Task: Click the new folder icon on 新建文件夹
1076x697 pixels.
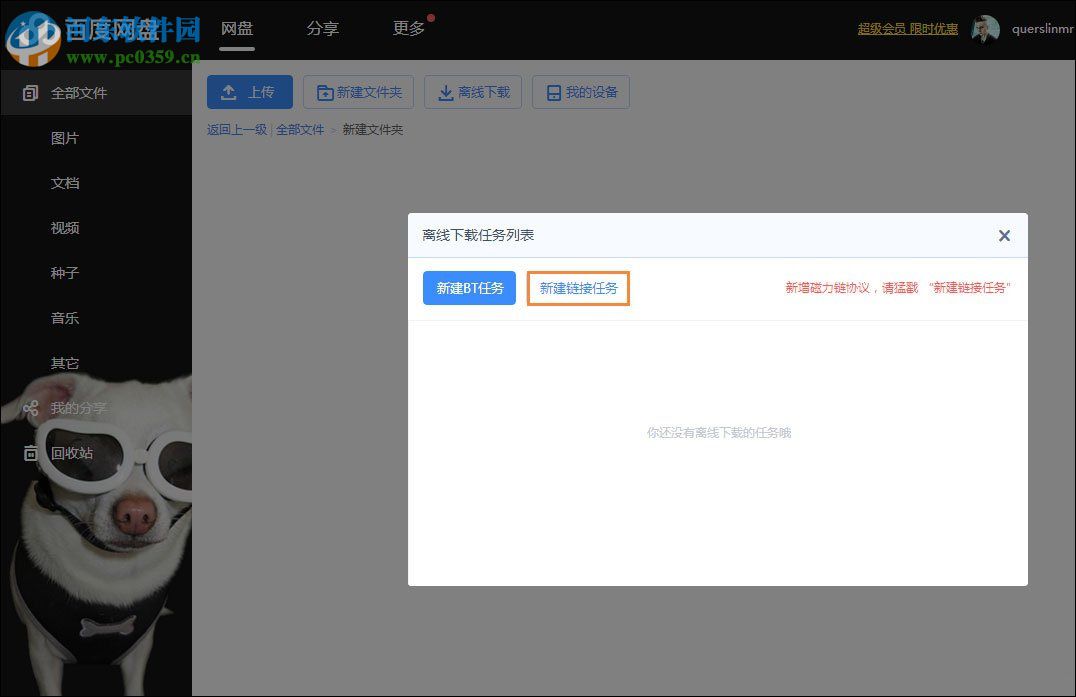Action: point(325,91)
